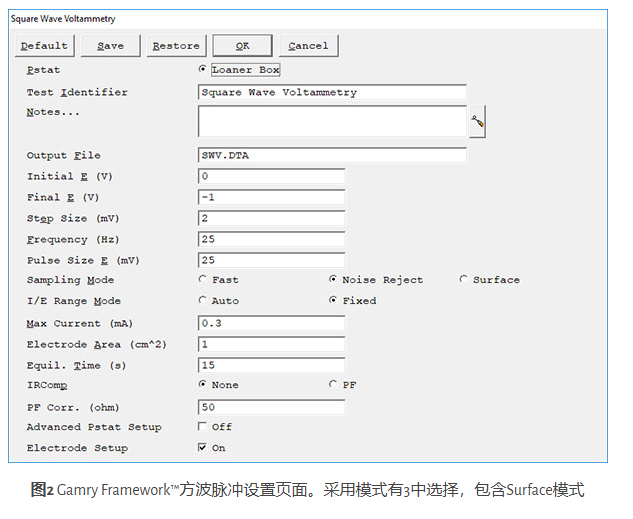The height and width of the screenshot is (519, 633).
Task: Set I/E Range Mode to Auto
Action: (x=202, y=300)
